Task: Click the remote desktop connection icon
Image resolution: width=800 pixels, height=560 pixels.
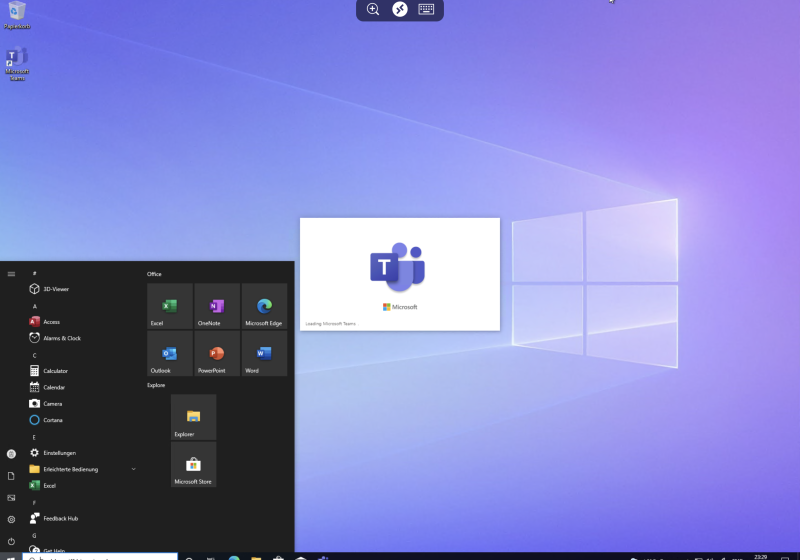Action: click(x=400, y=9)
